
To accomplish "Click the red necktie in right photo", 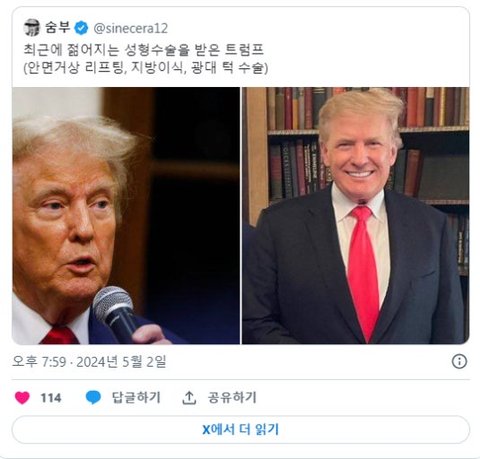I will point(364,270).
